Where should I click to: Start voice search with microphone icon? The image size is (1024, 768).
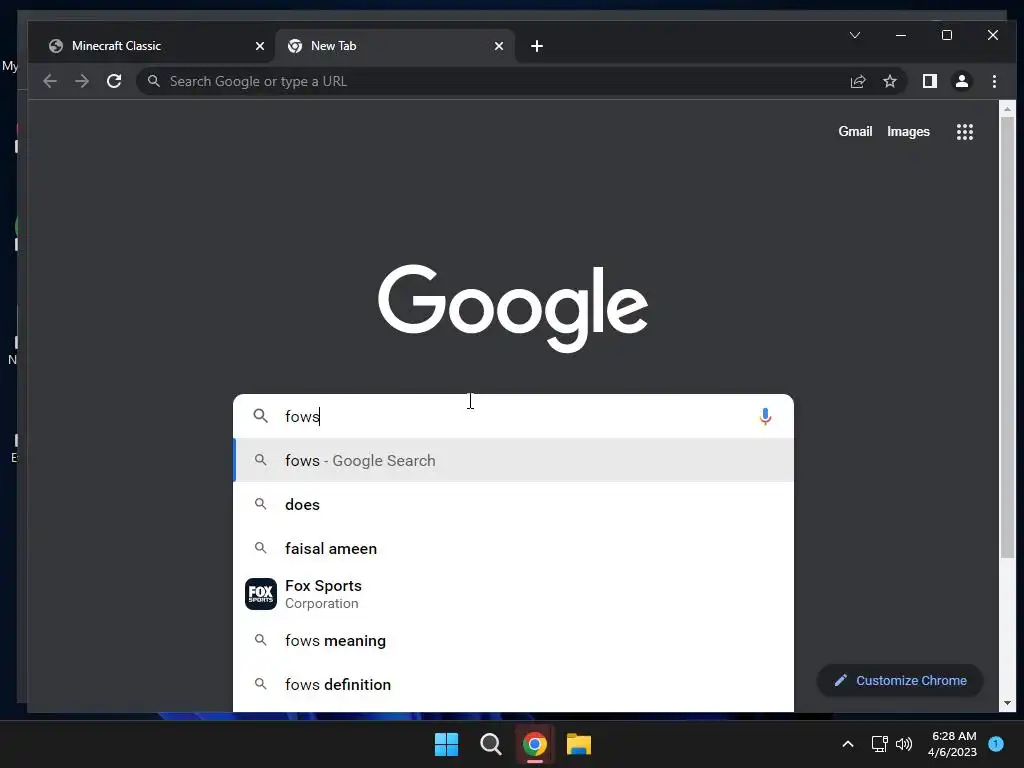[x=765, y=416]
